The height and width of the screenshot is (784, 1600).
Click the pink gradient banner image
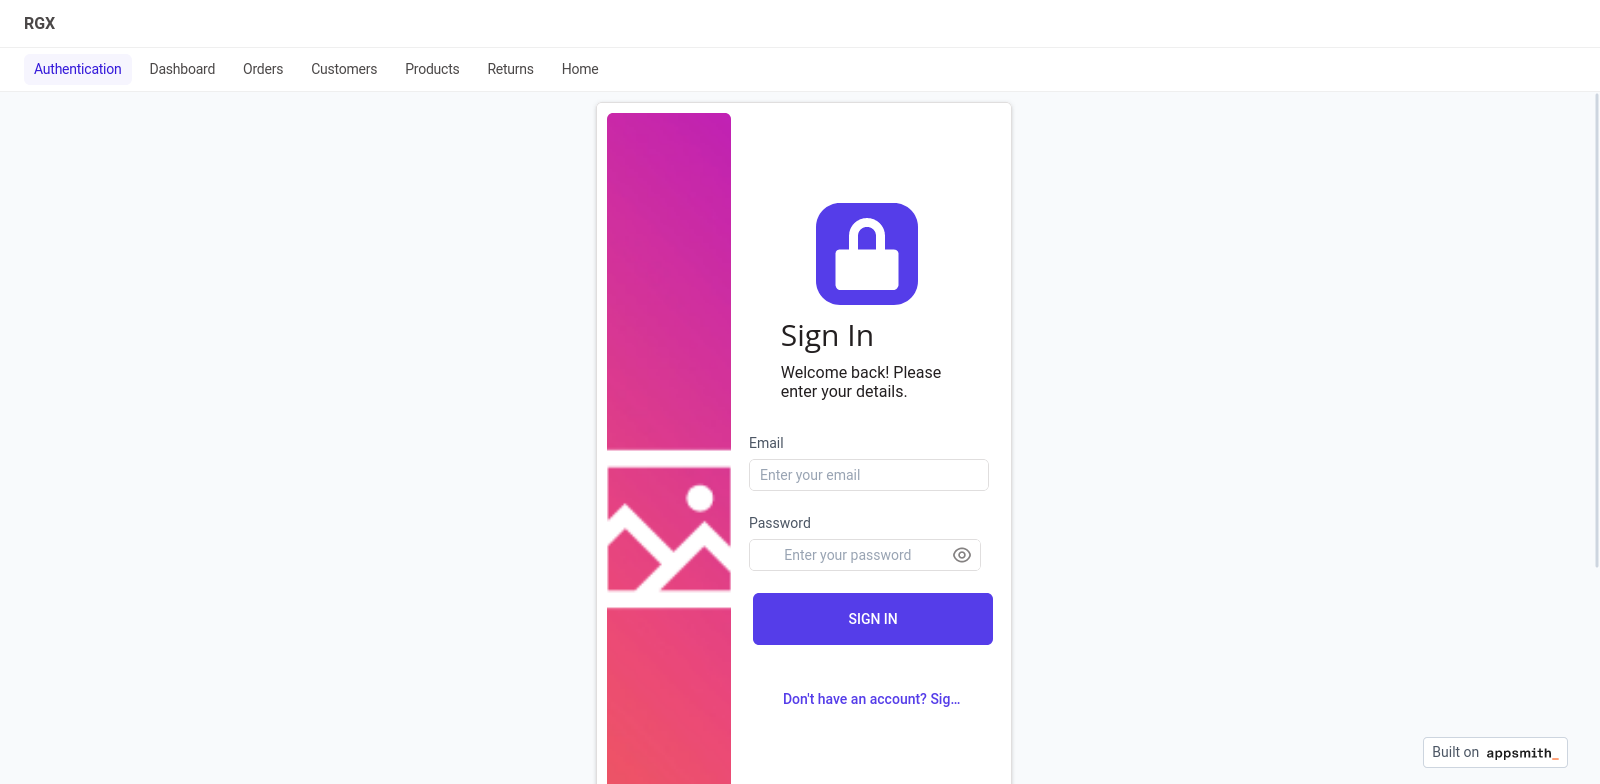pos(669,448)
